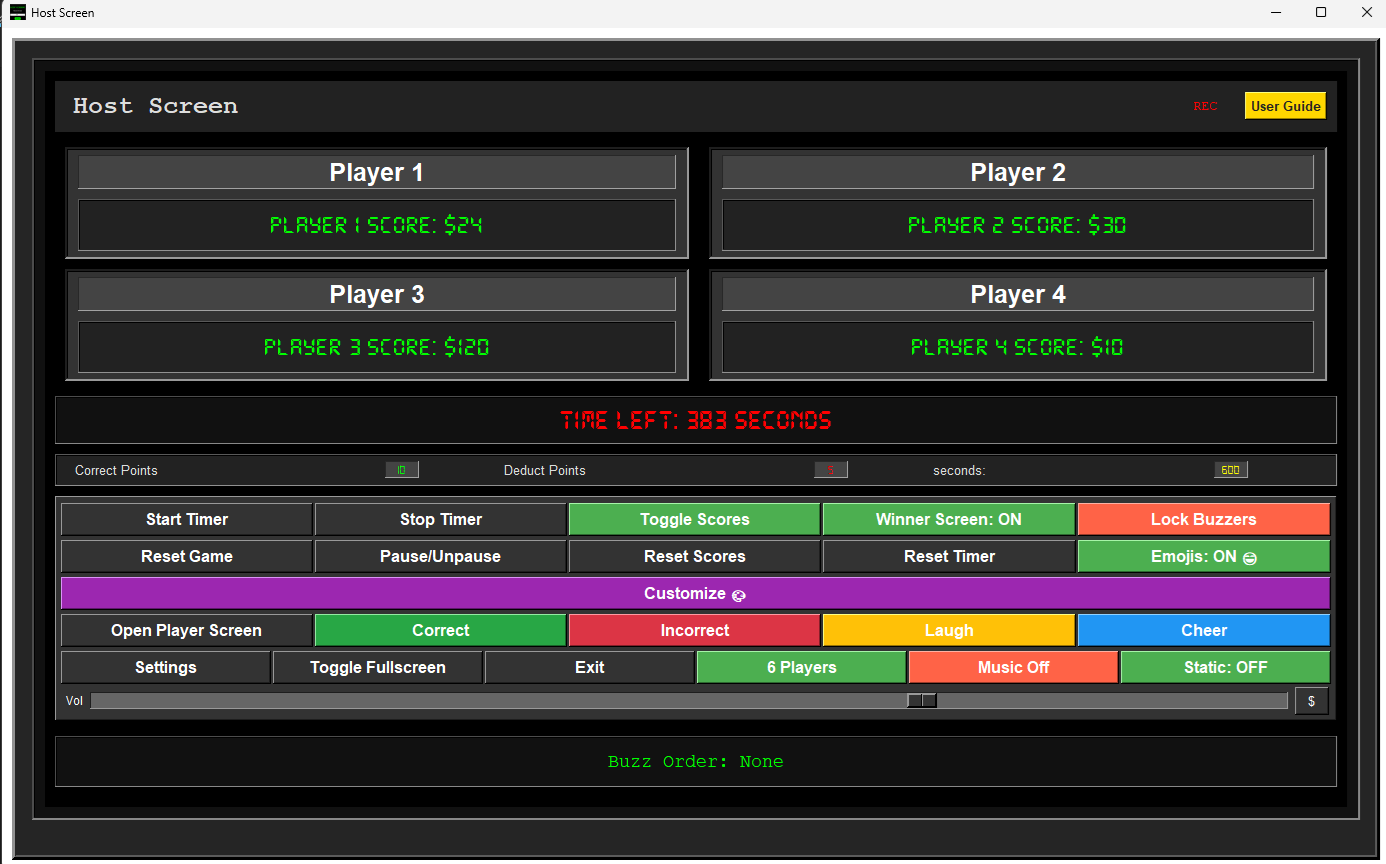Mark the answer as Correct
Viewport: 1386px width, 864px height.
[440, 630]
